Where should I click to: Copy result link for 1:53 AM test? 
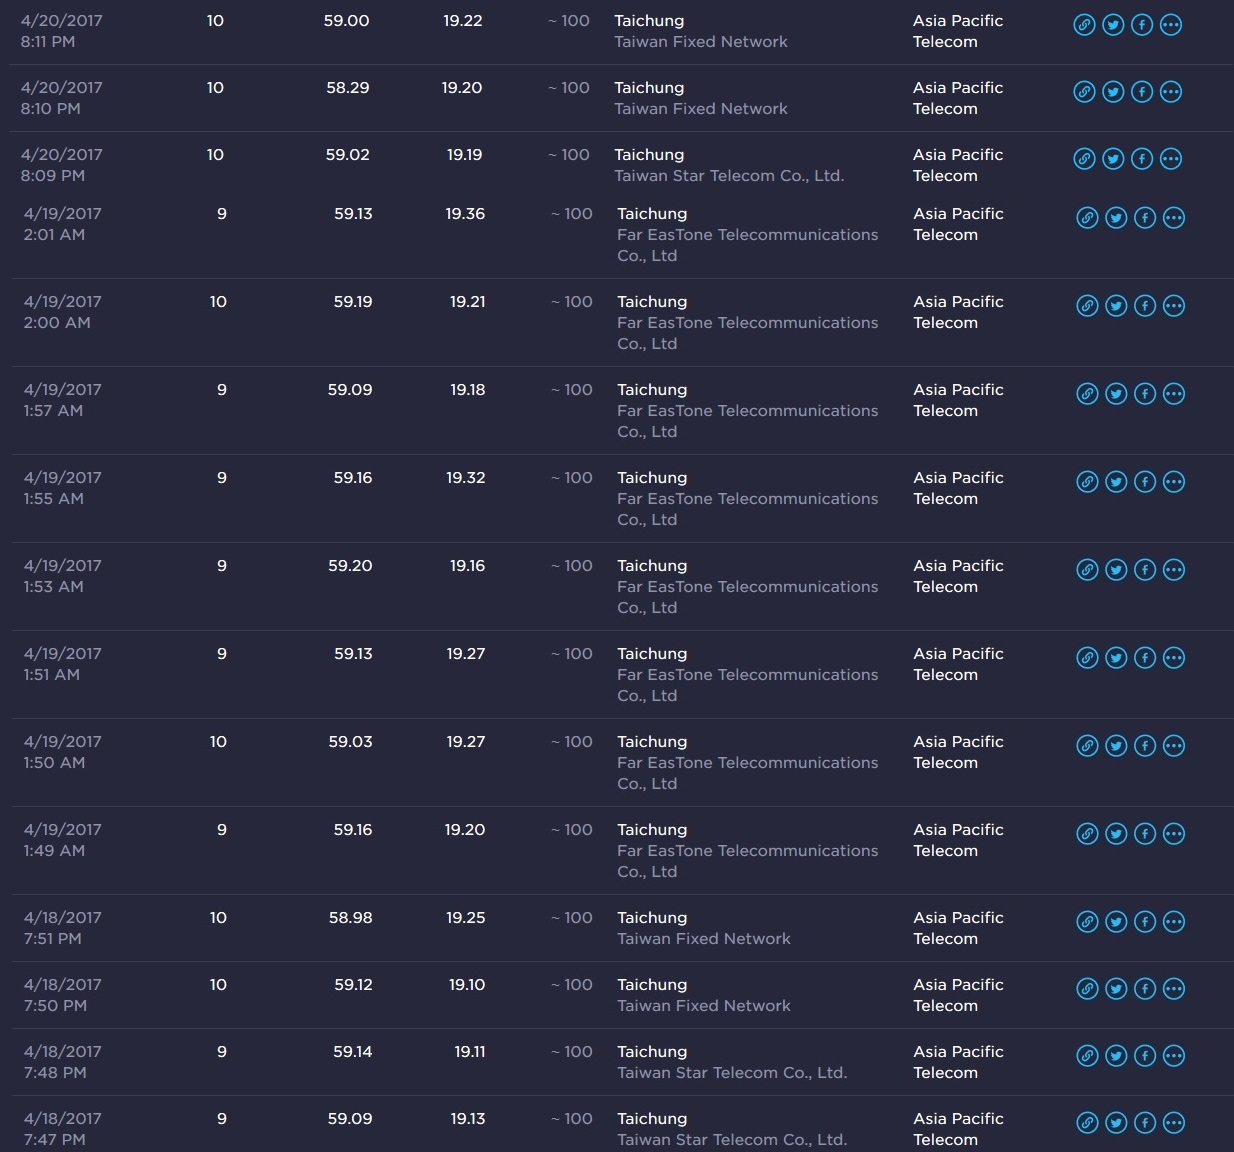tap(1087, 570)
